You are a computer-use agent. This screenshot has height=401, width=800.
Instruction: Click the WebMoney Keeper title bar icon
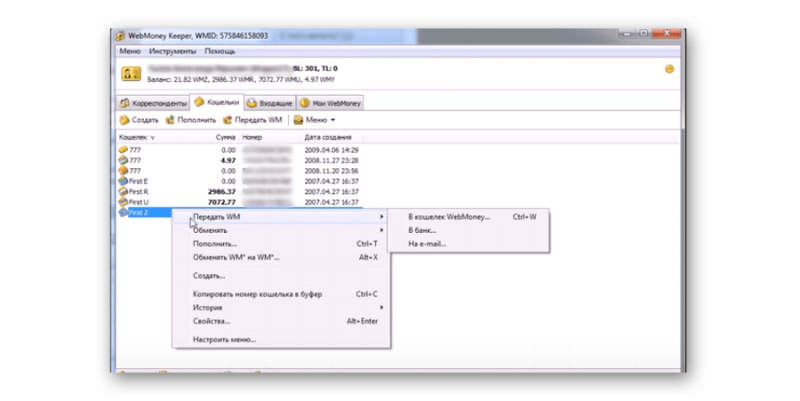(120, 36)
